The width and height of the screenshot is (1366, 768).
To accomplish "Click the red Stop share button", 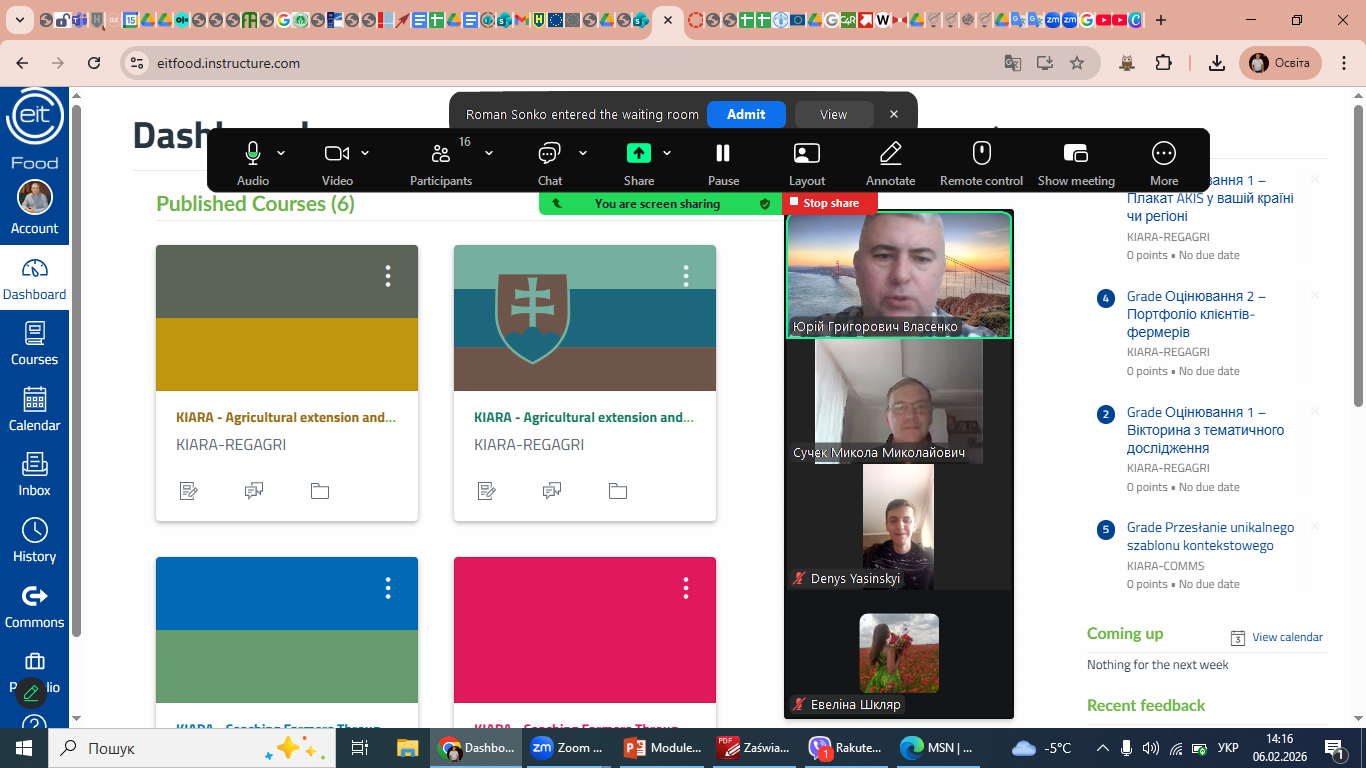I will pos(830,203).
